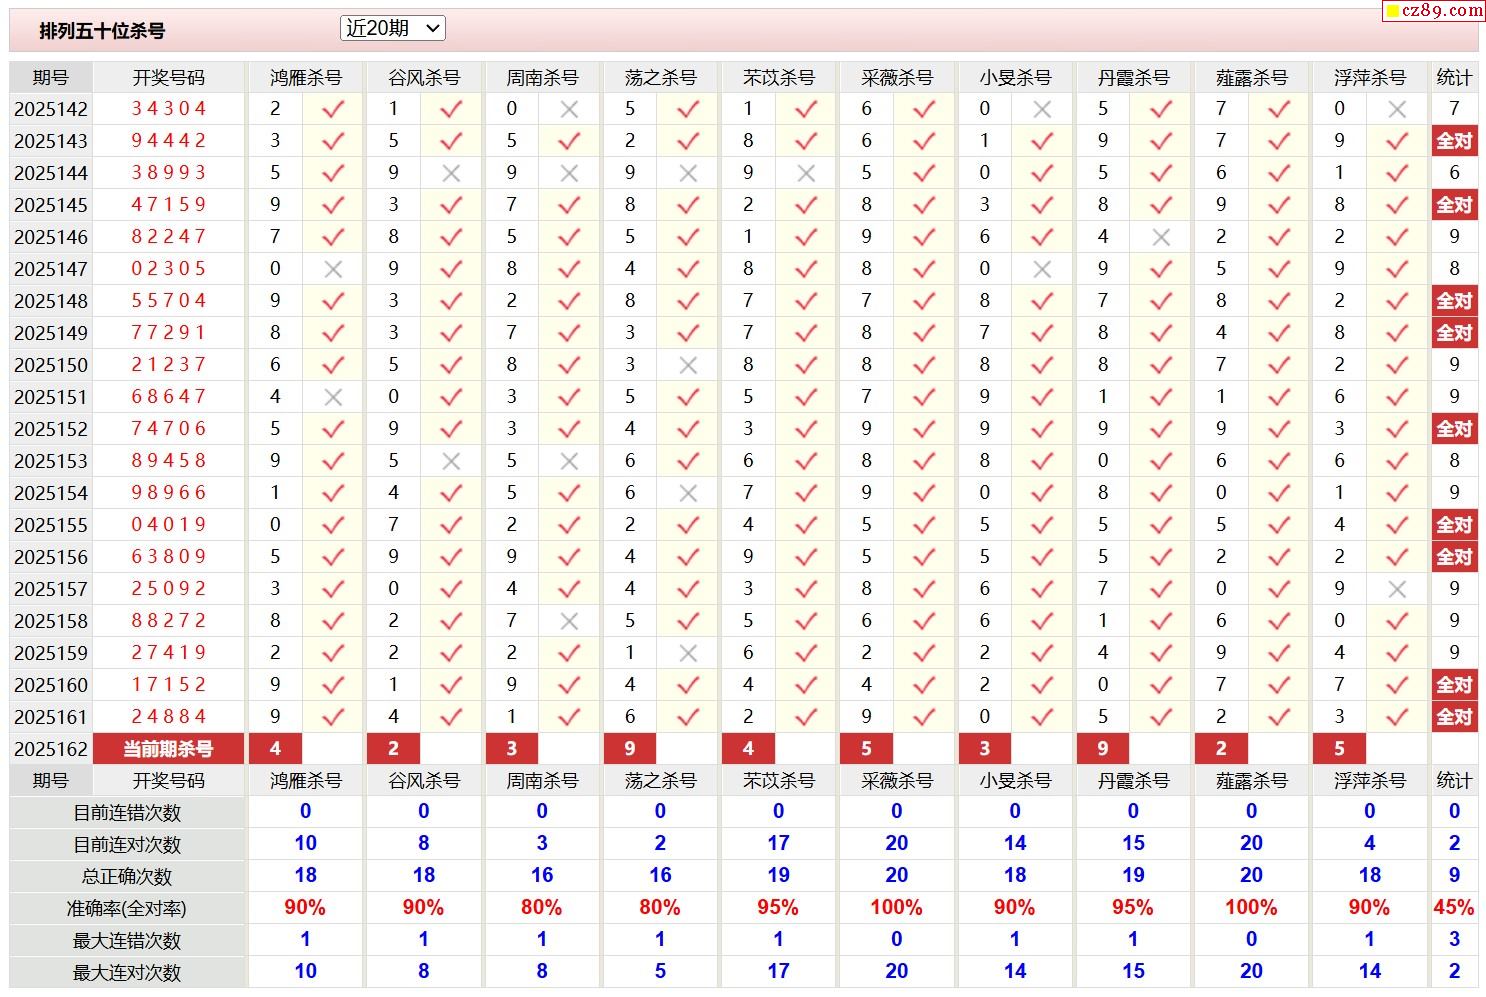Click the 准确率(全对率) row label

pos(127,909)
